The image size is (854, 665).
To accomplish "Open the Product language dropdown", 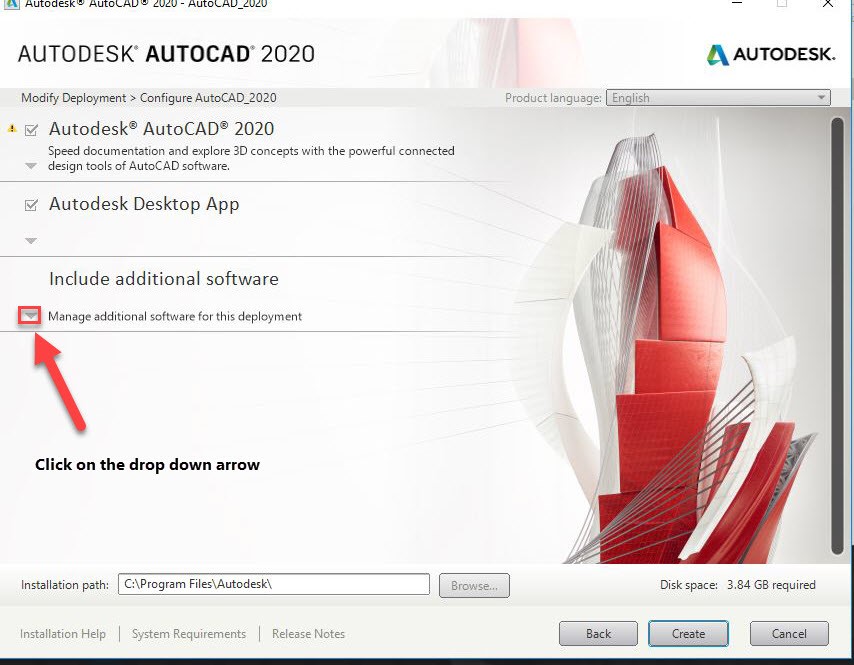I will [718, 98].
